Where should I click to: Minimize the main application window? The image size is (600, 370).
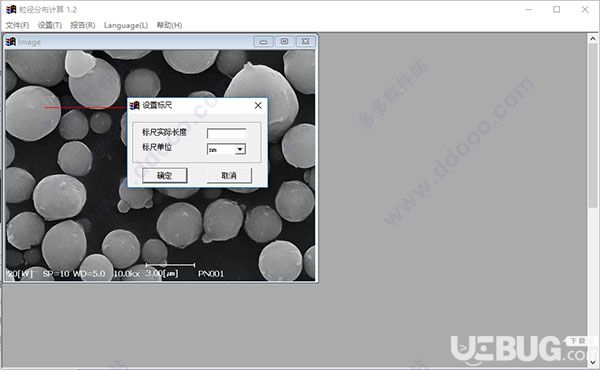coord(529,10)
